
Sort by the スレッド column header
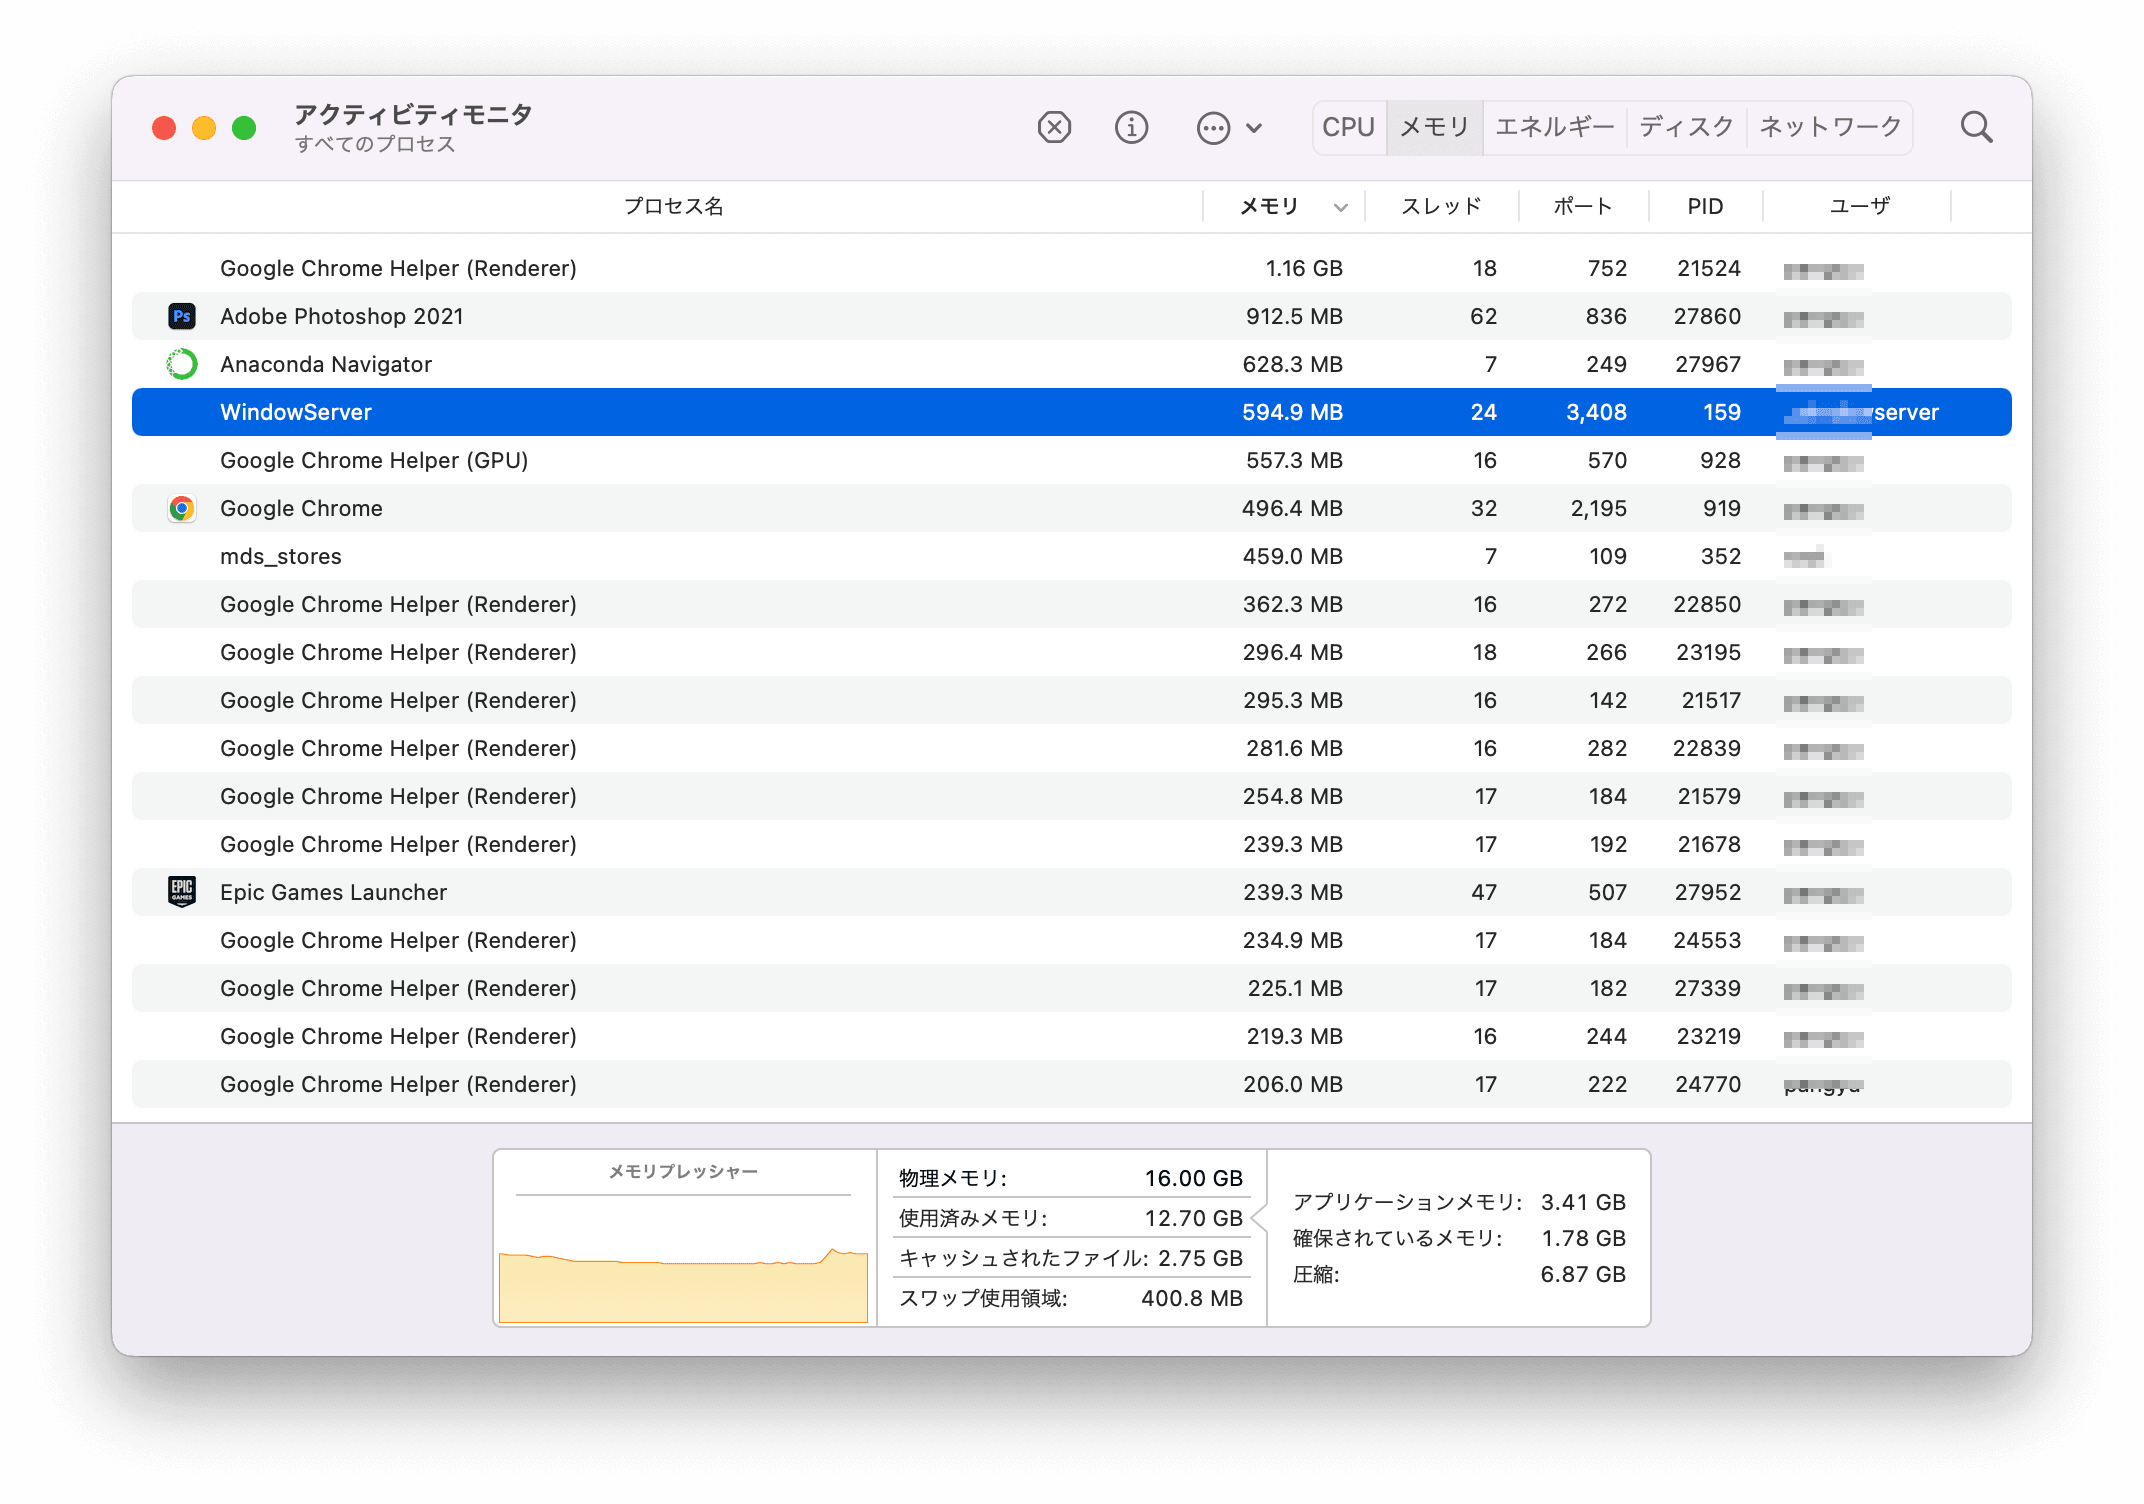1440,206
